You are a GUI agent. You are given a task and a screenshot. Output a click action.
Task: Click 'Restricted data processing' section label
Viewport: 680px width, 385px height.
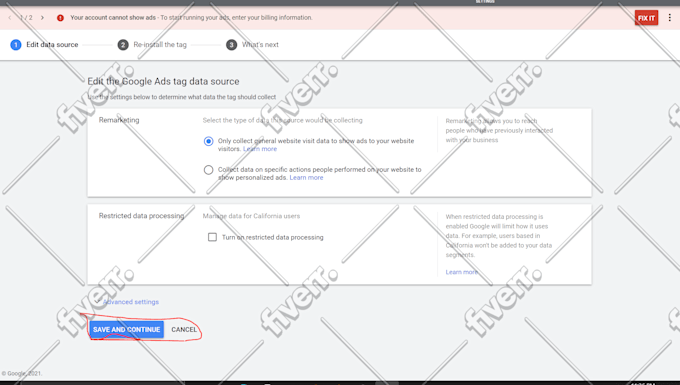141,216
